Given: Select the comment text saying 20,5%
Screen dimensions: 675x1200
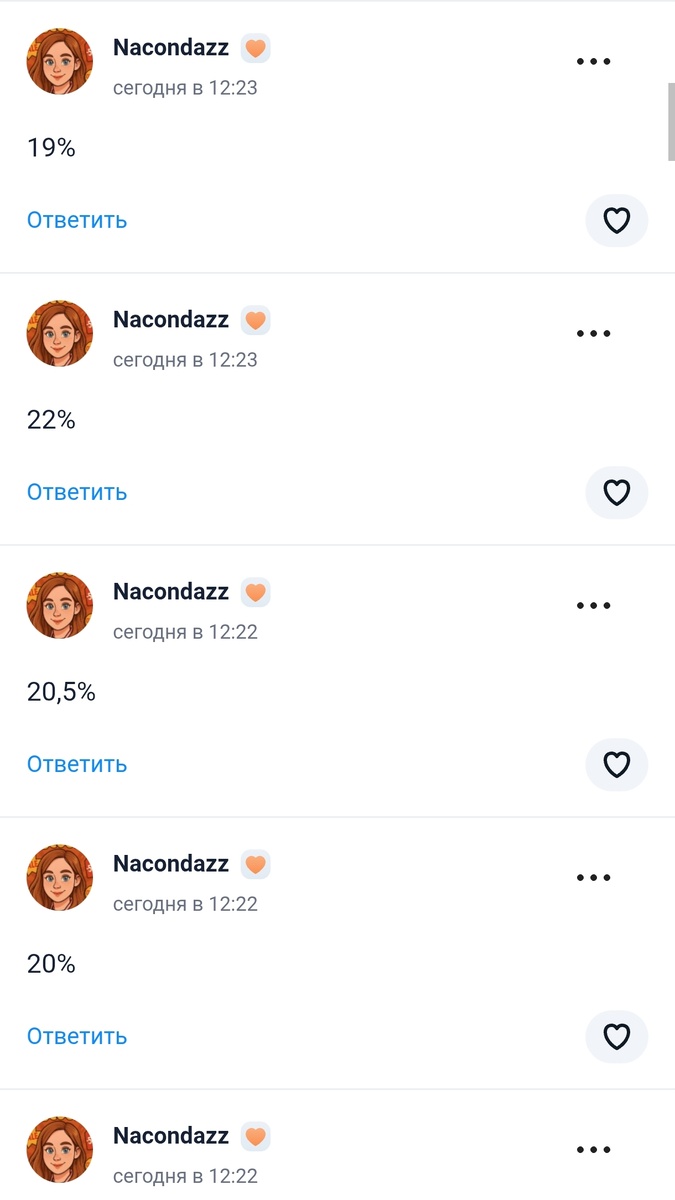Looking at the screenshot, I should pos(61,691).
